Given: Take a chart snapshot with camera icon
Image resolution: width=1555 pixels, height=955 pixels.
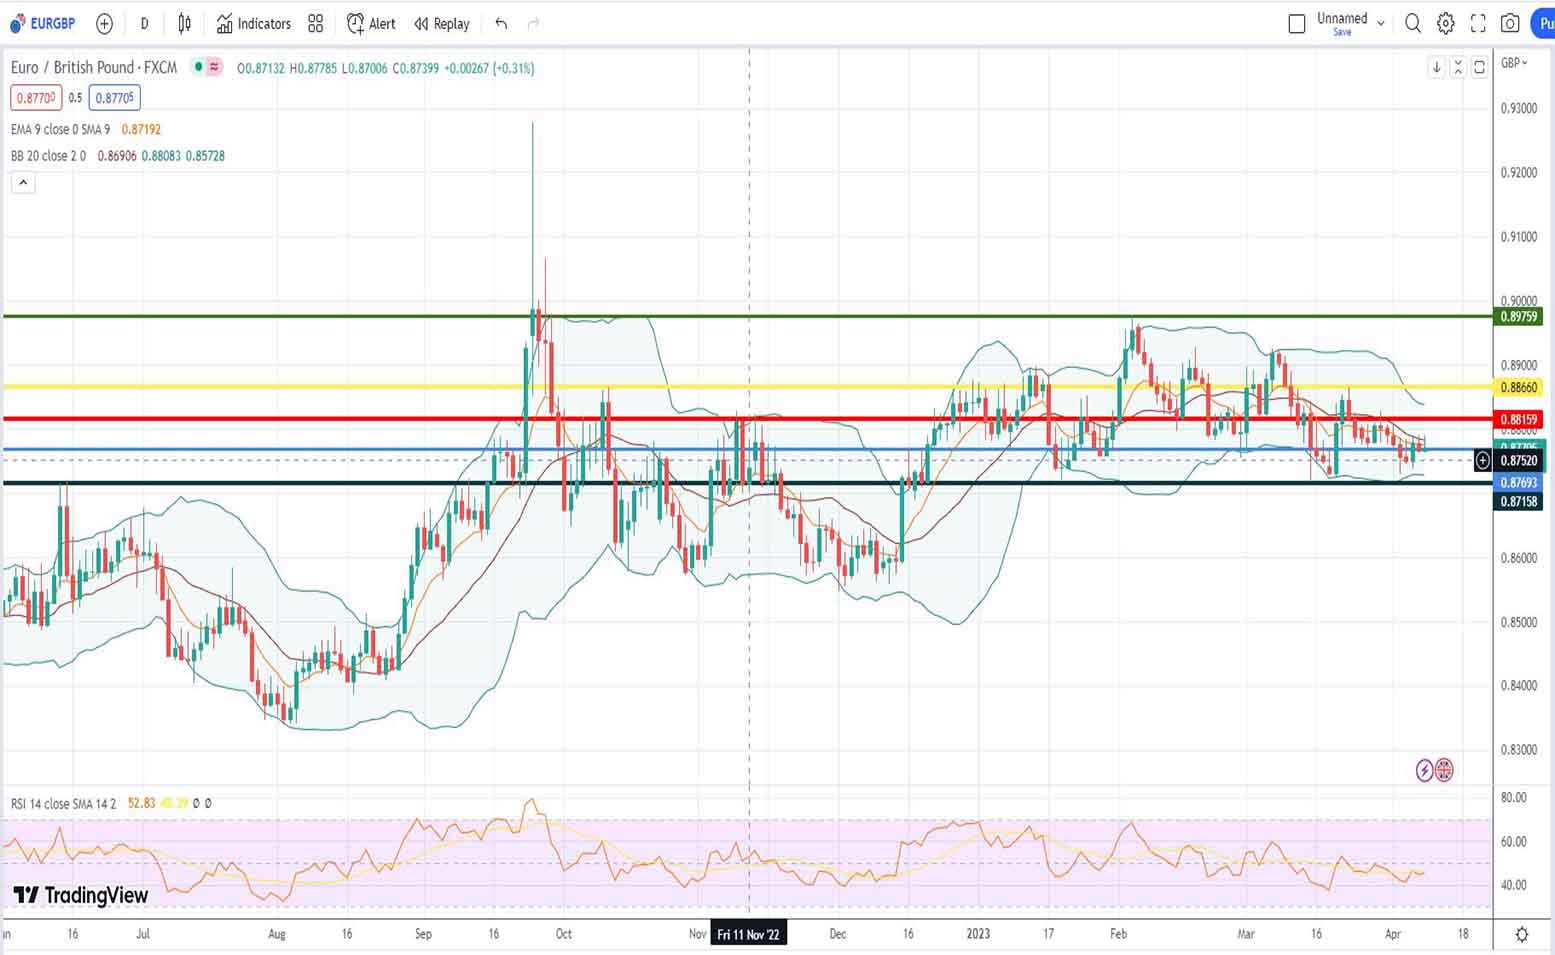Looking at the screenshot, I should pyautogui.click(x=1510, y=23).
